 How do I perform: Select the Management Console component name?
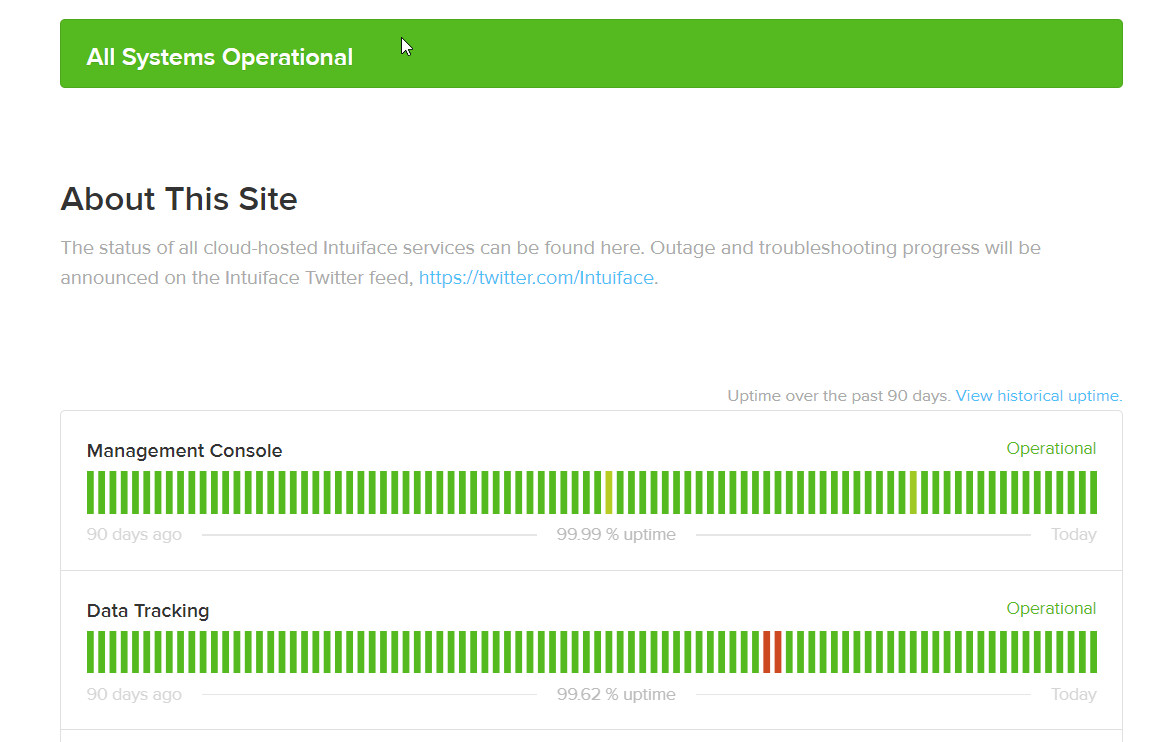tap(184, 450)
